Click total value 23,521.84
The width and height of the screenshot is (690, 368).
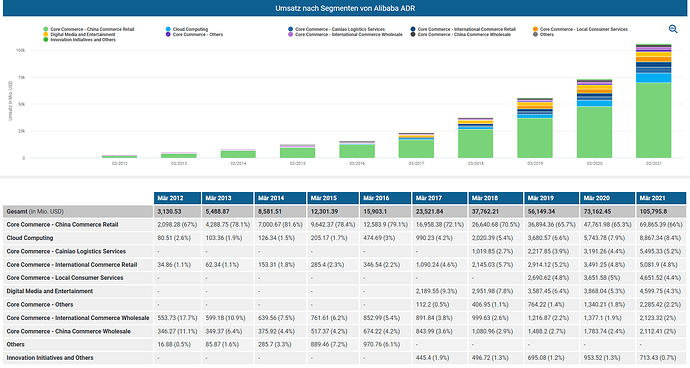[429, 212]
